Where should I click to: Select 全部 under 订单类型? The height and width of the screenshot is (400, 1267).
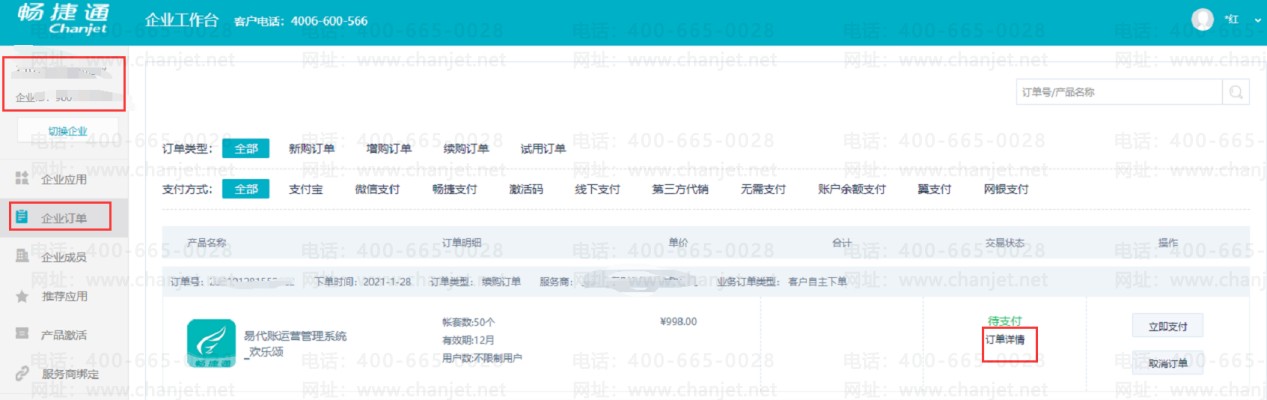246,149
